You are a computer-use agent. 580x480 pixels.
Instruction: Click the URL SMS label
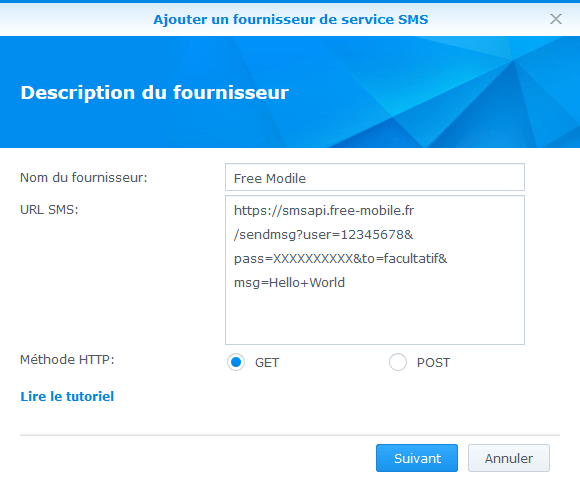coord(49,210)
